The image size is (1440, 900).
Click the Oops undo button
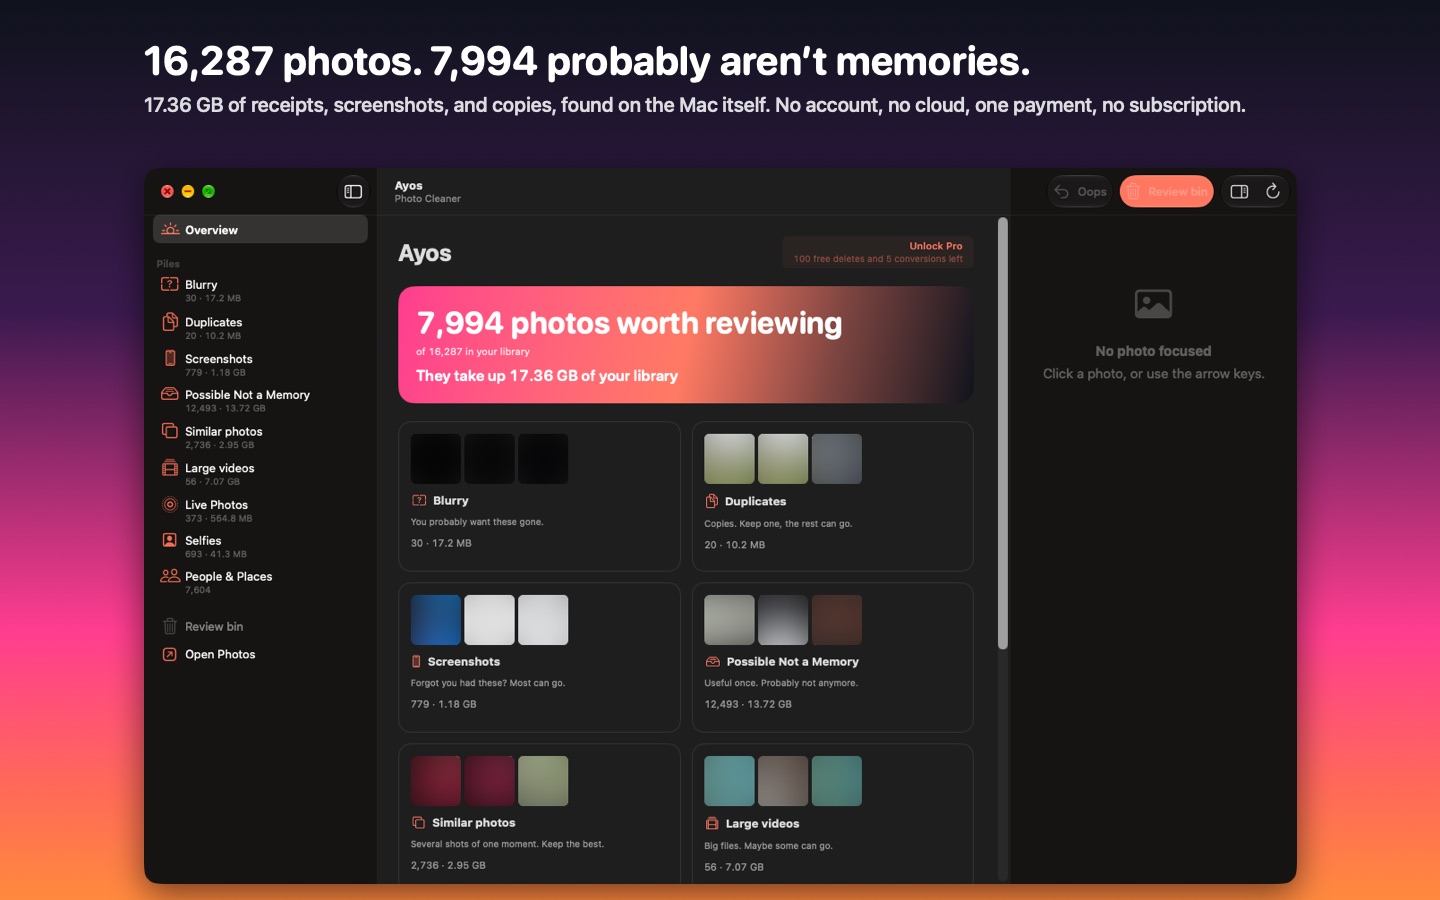point(1080,191)
